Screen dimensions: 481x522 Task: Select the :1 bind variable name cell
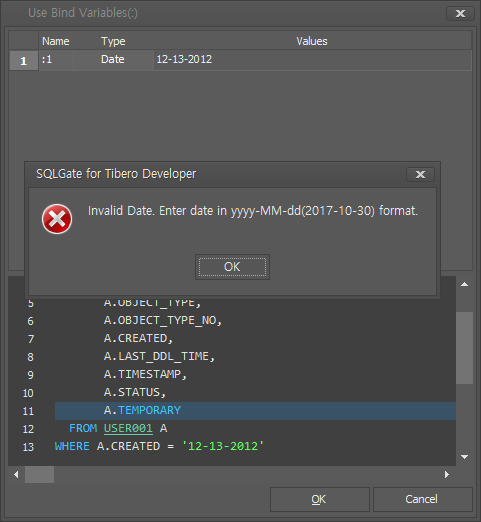(56, 60)
